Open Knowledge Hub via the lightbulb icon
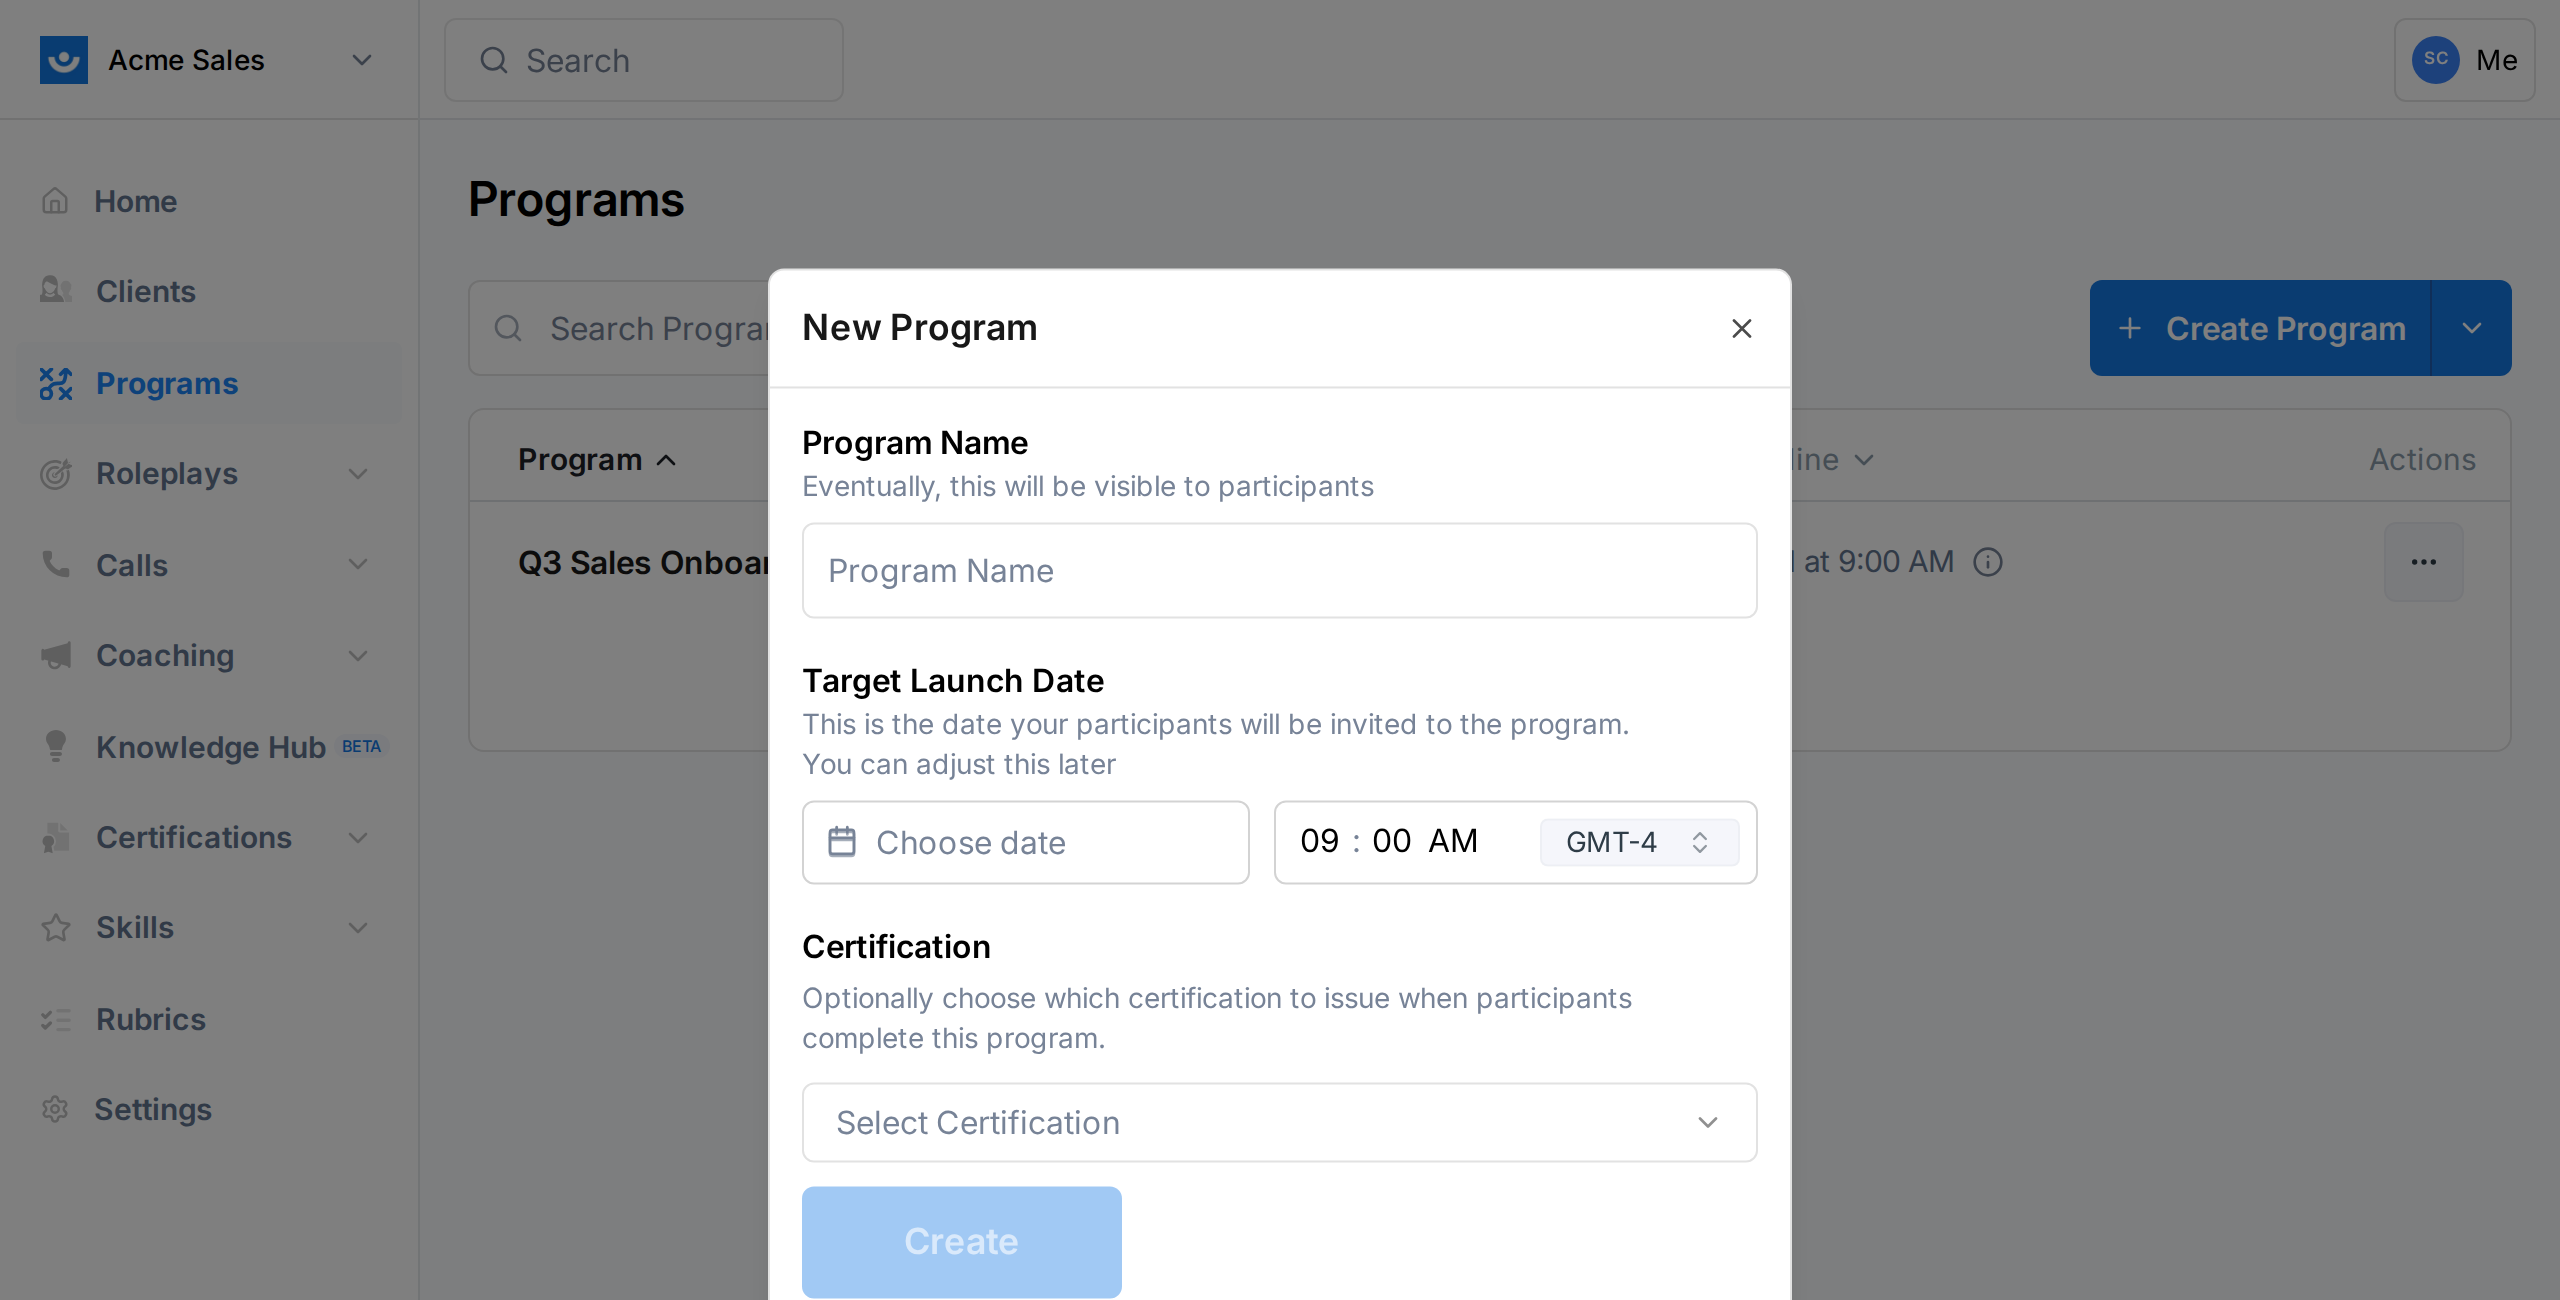 click(55, 747)
